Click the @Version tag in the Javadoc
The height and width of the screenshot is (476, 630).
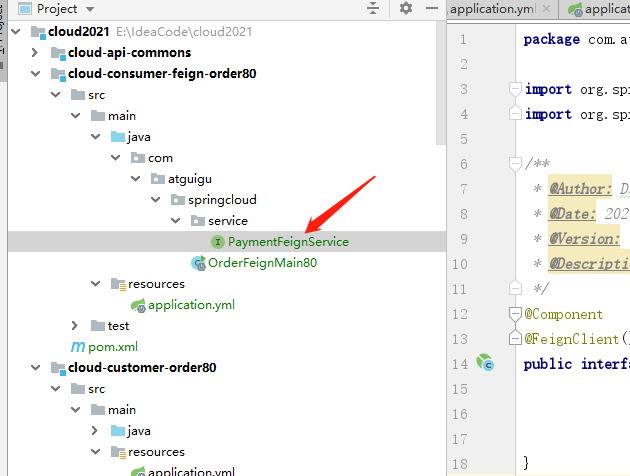[x=584, y=239]
